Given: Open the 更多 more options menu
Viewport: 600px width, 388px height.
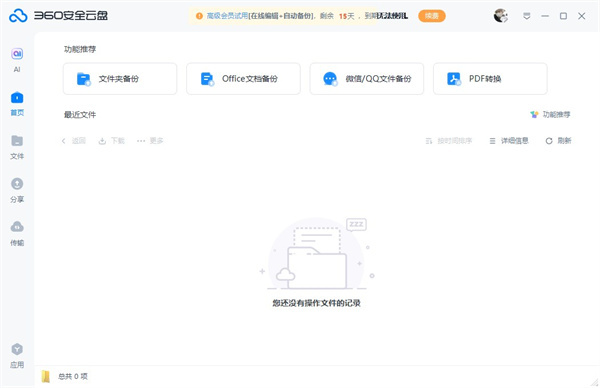Looking at the screenshot, I should [x=150, y=141].
